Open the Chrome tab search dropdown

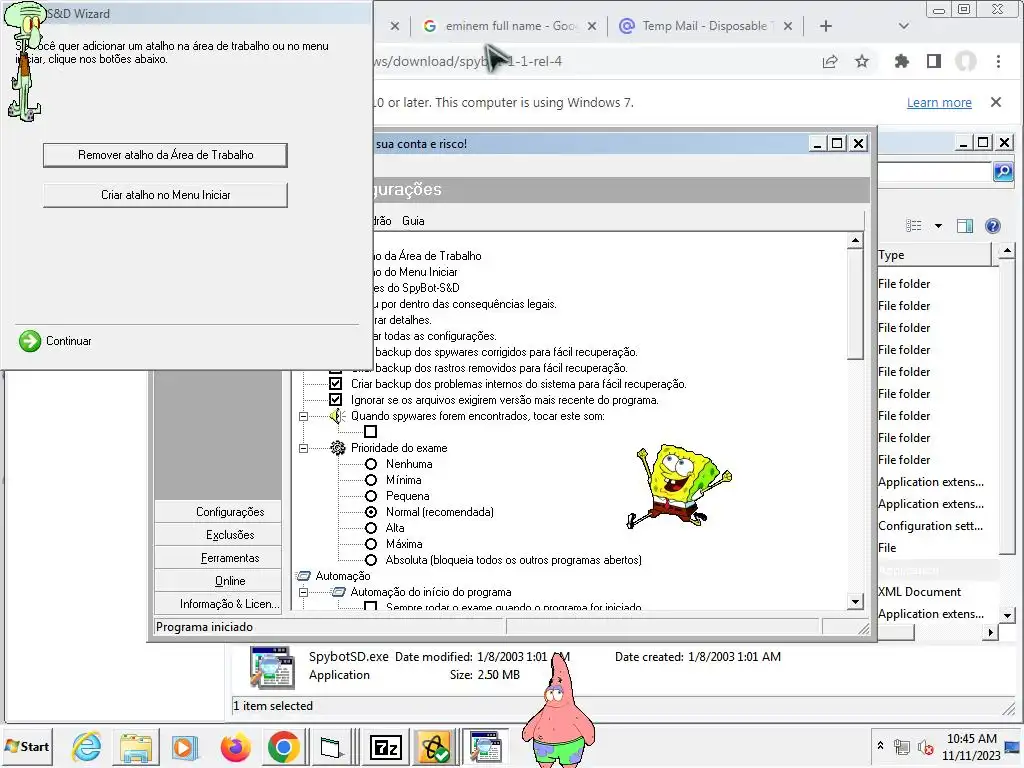pos(904,26)
